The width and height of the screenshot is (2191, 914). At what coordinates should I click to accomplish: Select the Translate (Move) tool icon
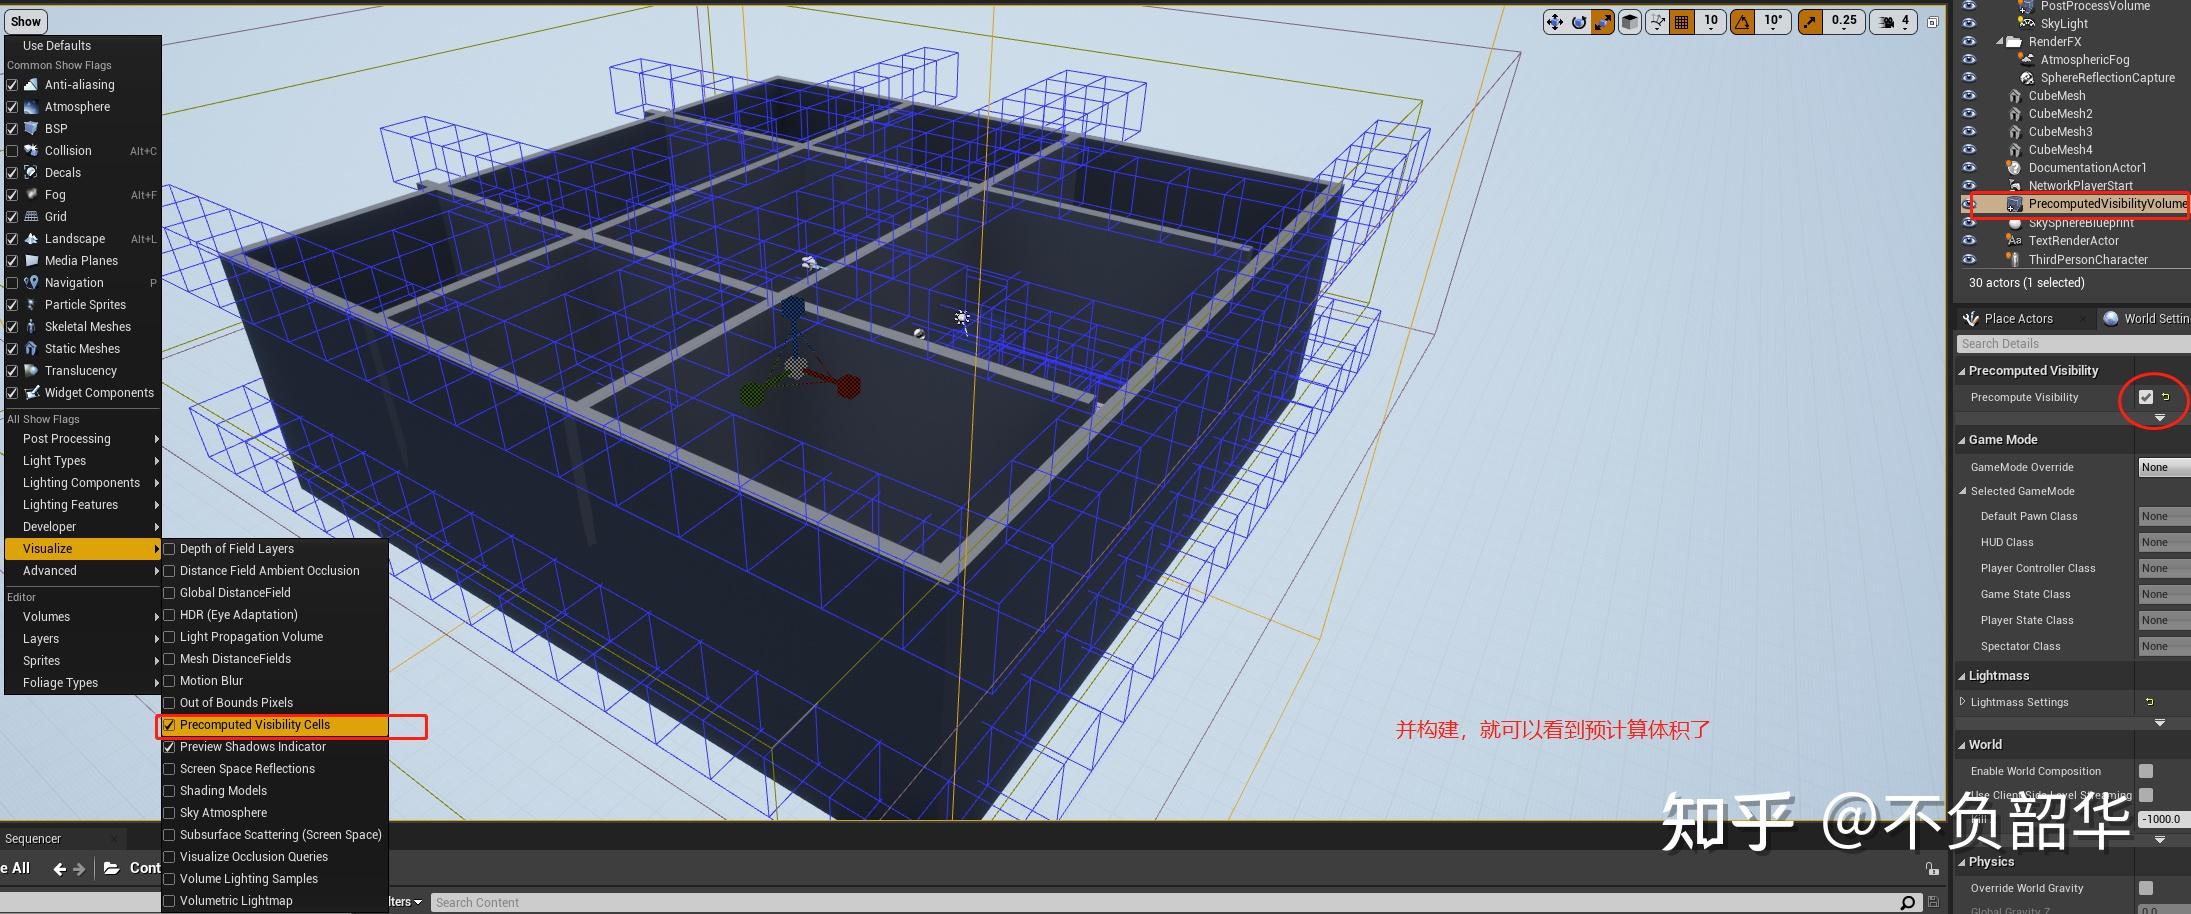1556,20
